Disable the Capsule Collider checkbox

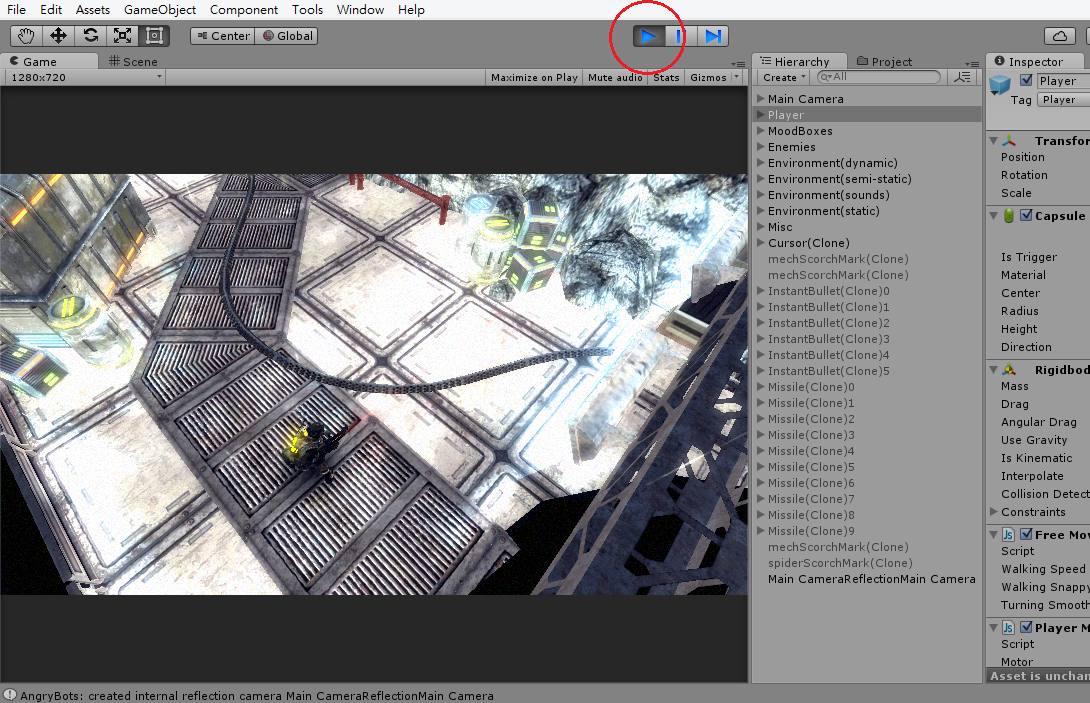(x=1026, y=216)
